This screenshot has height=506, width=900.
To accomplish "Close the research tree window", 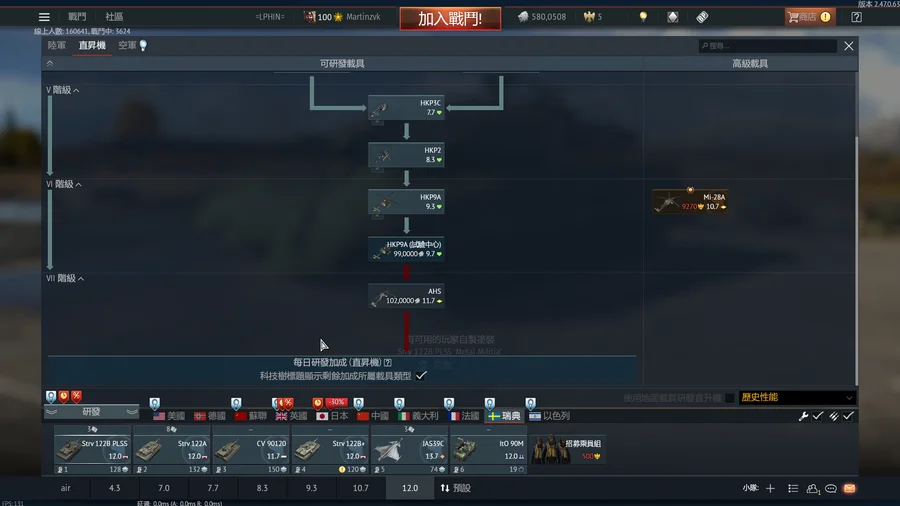I will pyautogui.click(x=848, y=46).
